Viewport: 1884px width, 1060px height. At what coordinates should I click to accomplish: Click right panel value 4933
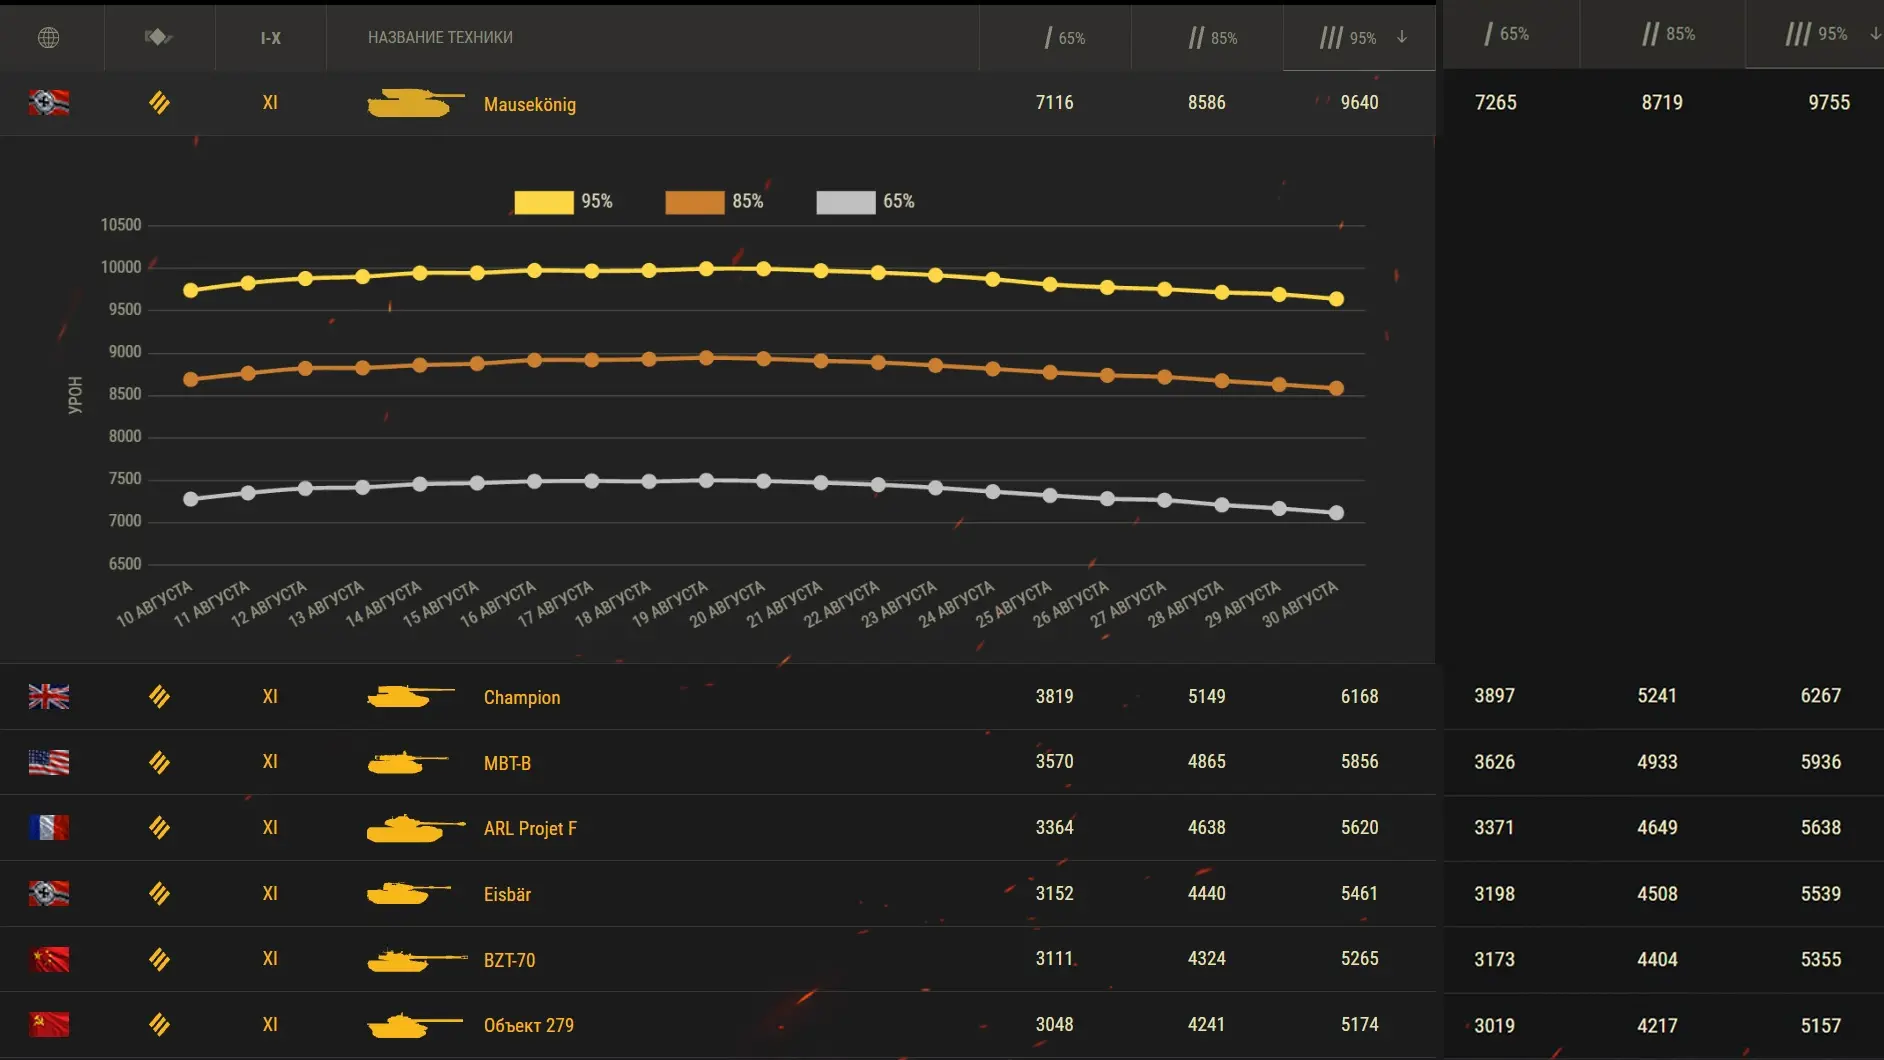(1657, 762)
